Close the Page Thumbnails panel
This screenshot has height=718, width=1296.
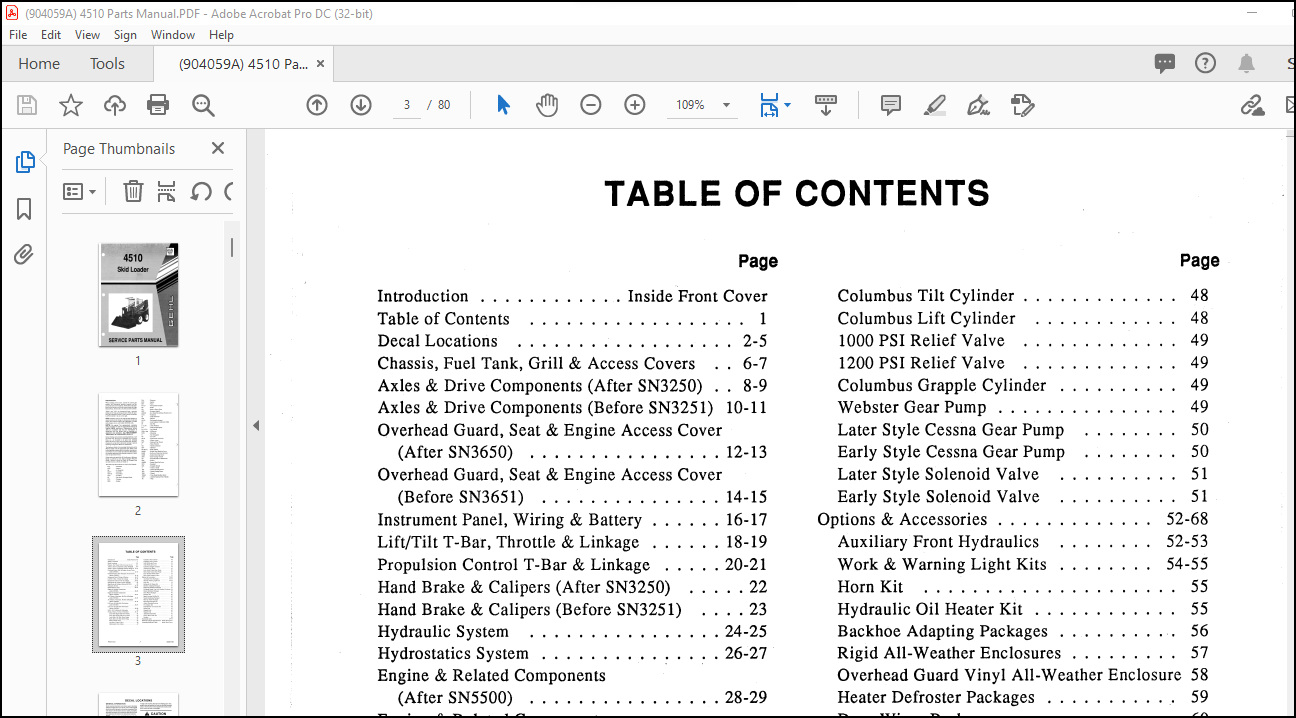(218, 149)
